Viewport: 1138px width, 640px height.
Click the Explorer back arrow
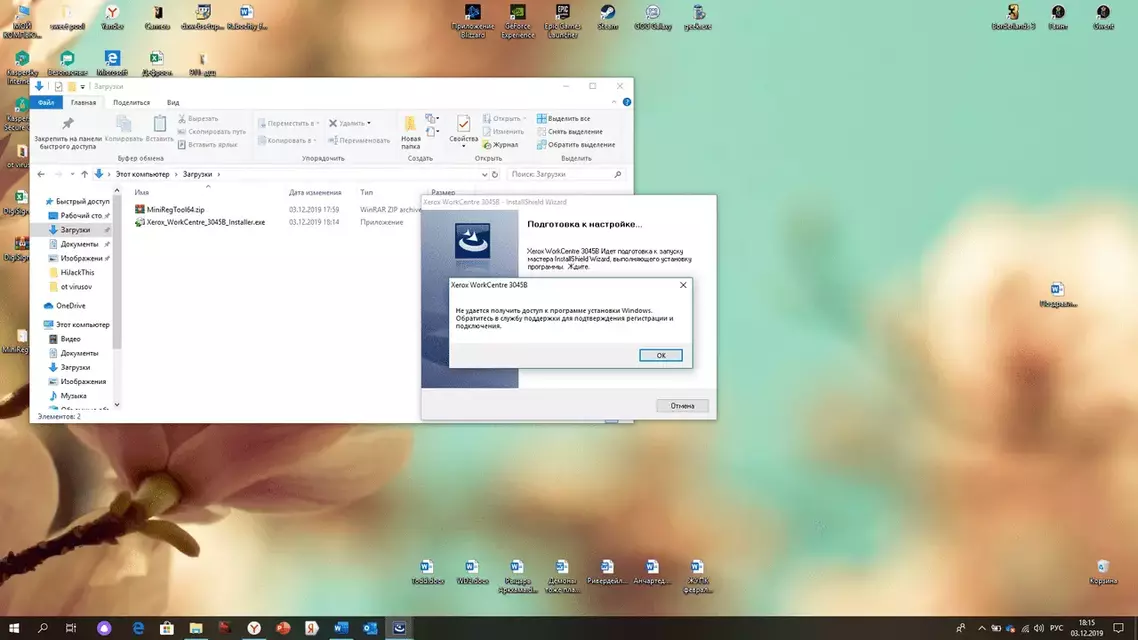pyautogui.click(x=41, y=174)
